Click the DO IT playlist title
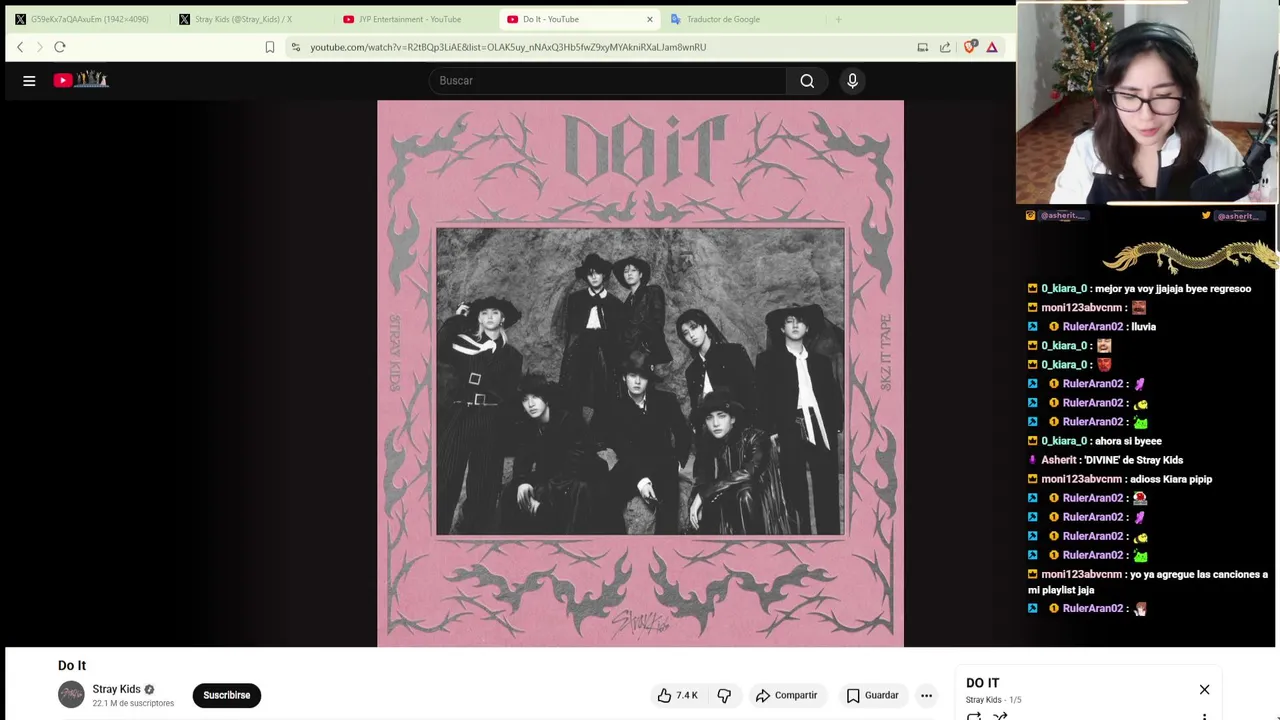The height and width of the screenshot is (720, 1280). pos(982,683)
